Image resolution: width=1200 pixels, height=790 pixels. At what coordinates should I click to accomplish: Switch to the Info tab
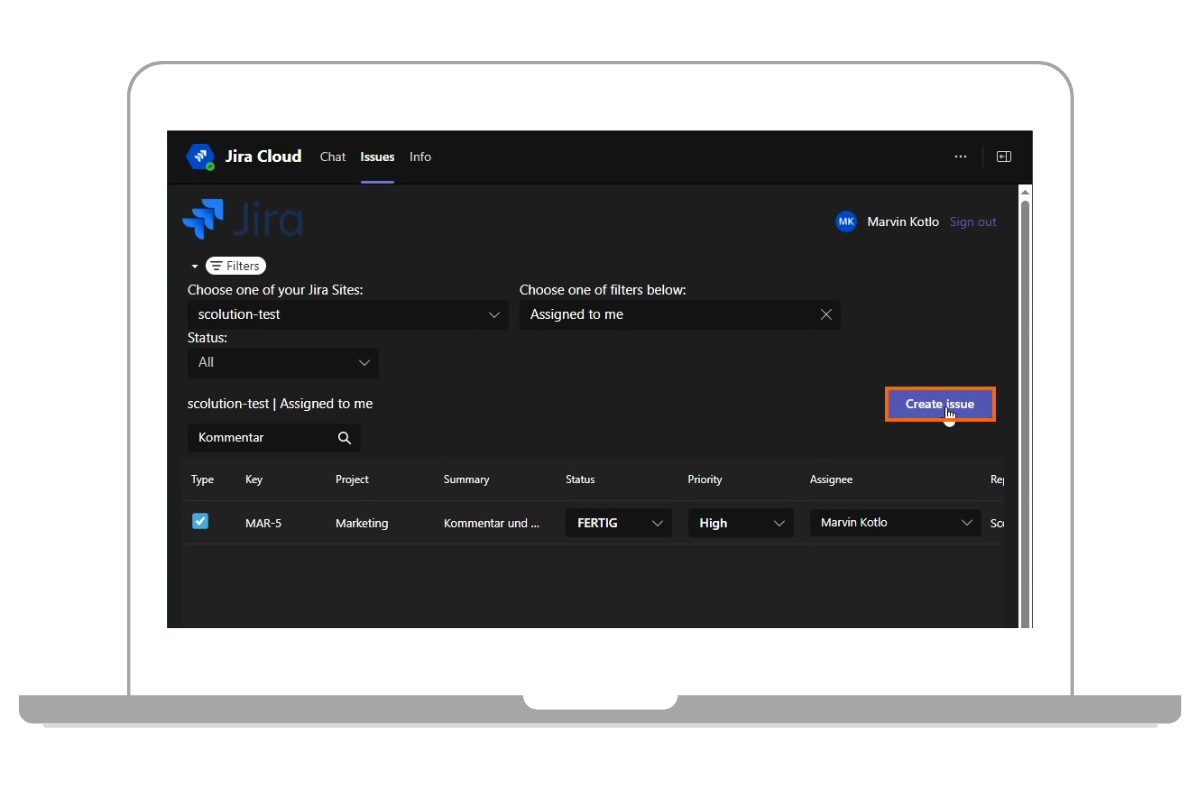tap(420, 157)
